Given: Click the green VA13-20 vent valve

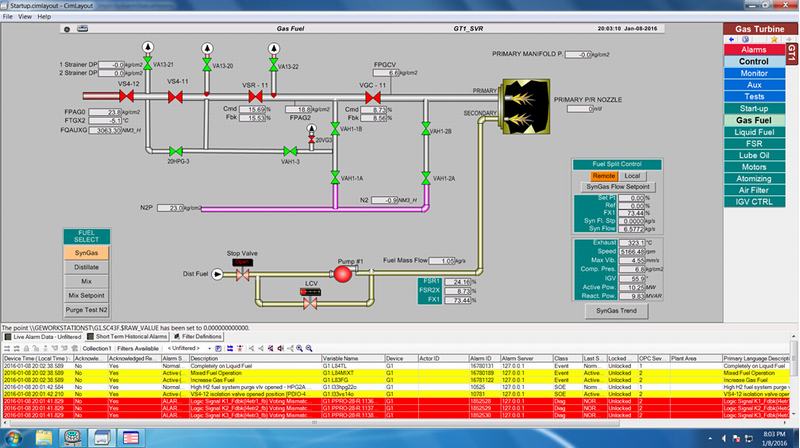Looking at the screenshot, I should click(x=207, y=64).
